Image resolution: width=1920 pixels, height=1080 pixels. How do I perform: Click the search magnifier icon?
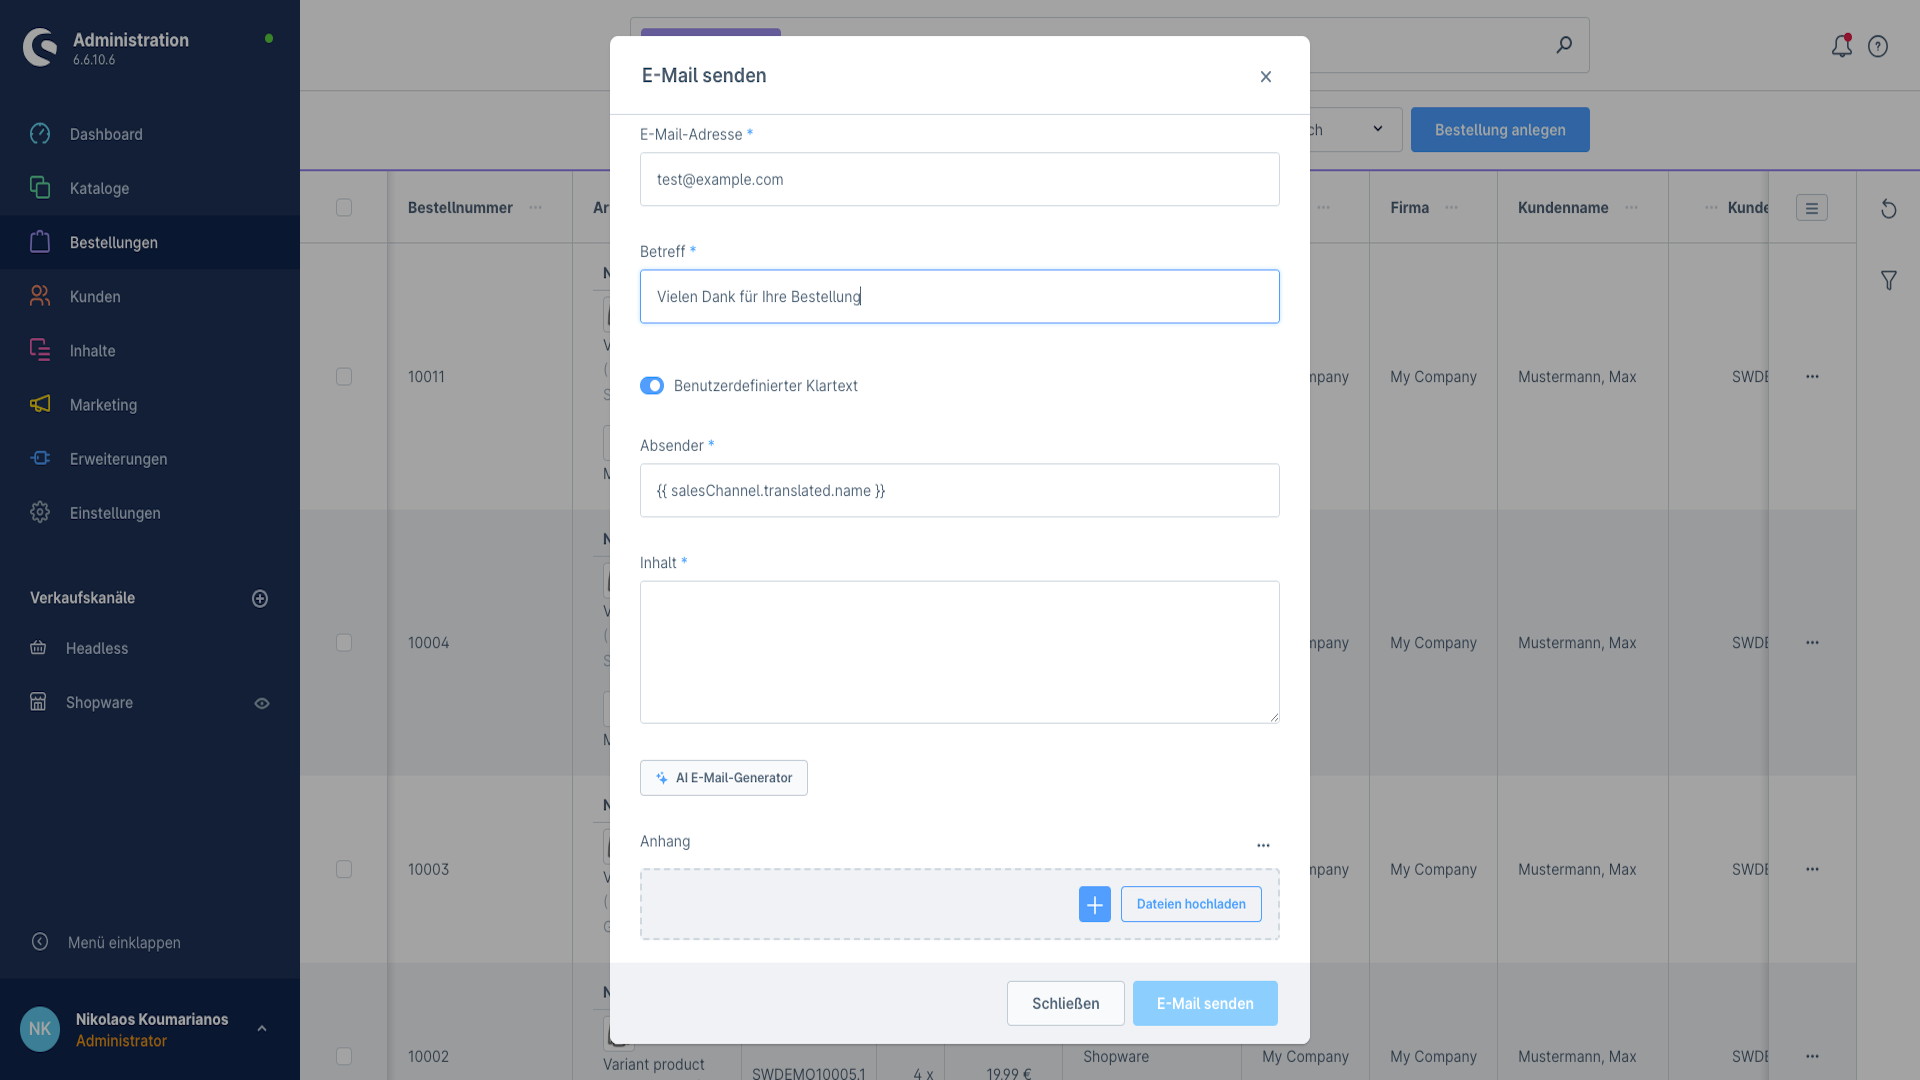coord(1564,45)
